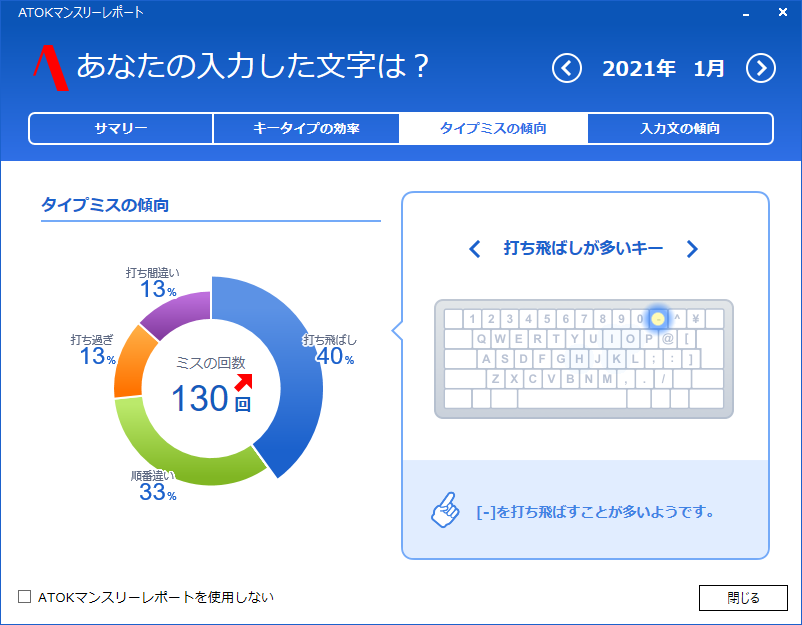Click the A key on keyboard diagram
This screenshot has height=625, width=802.
click(486, 359)
